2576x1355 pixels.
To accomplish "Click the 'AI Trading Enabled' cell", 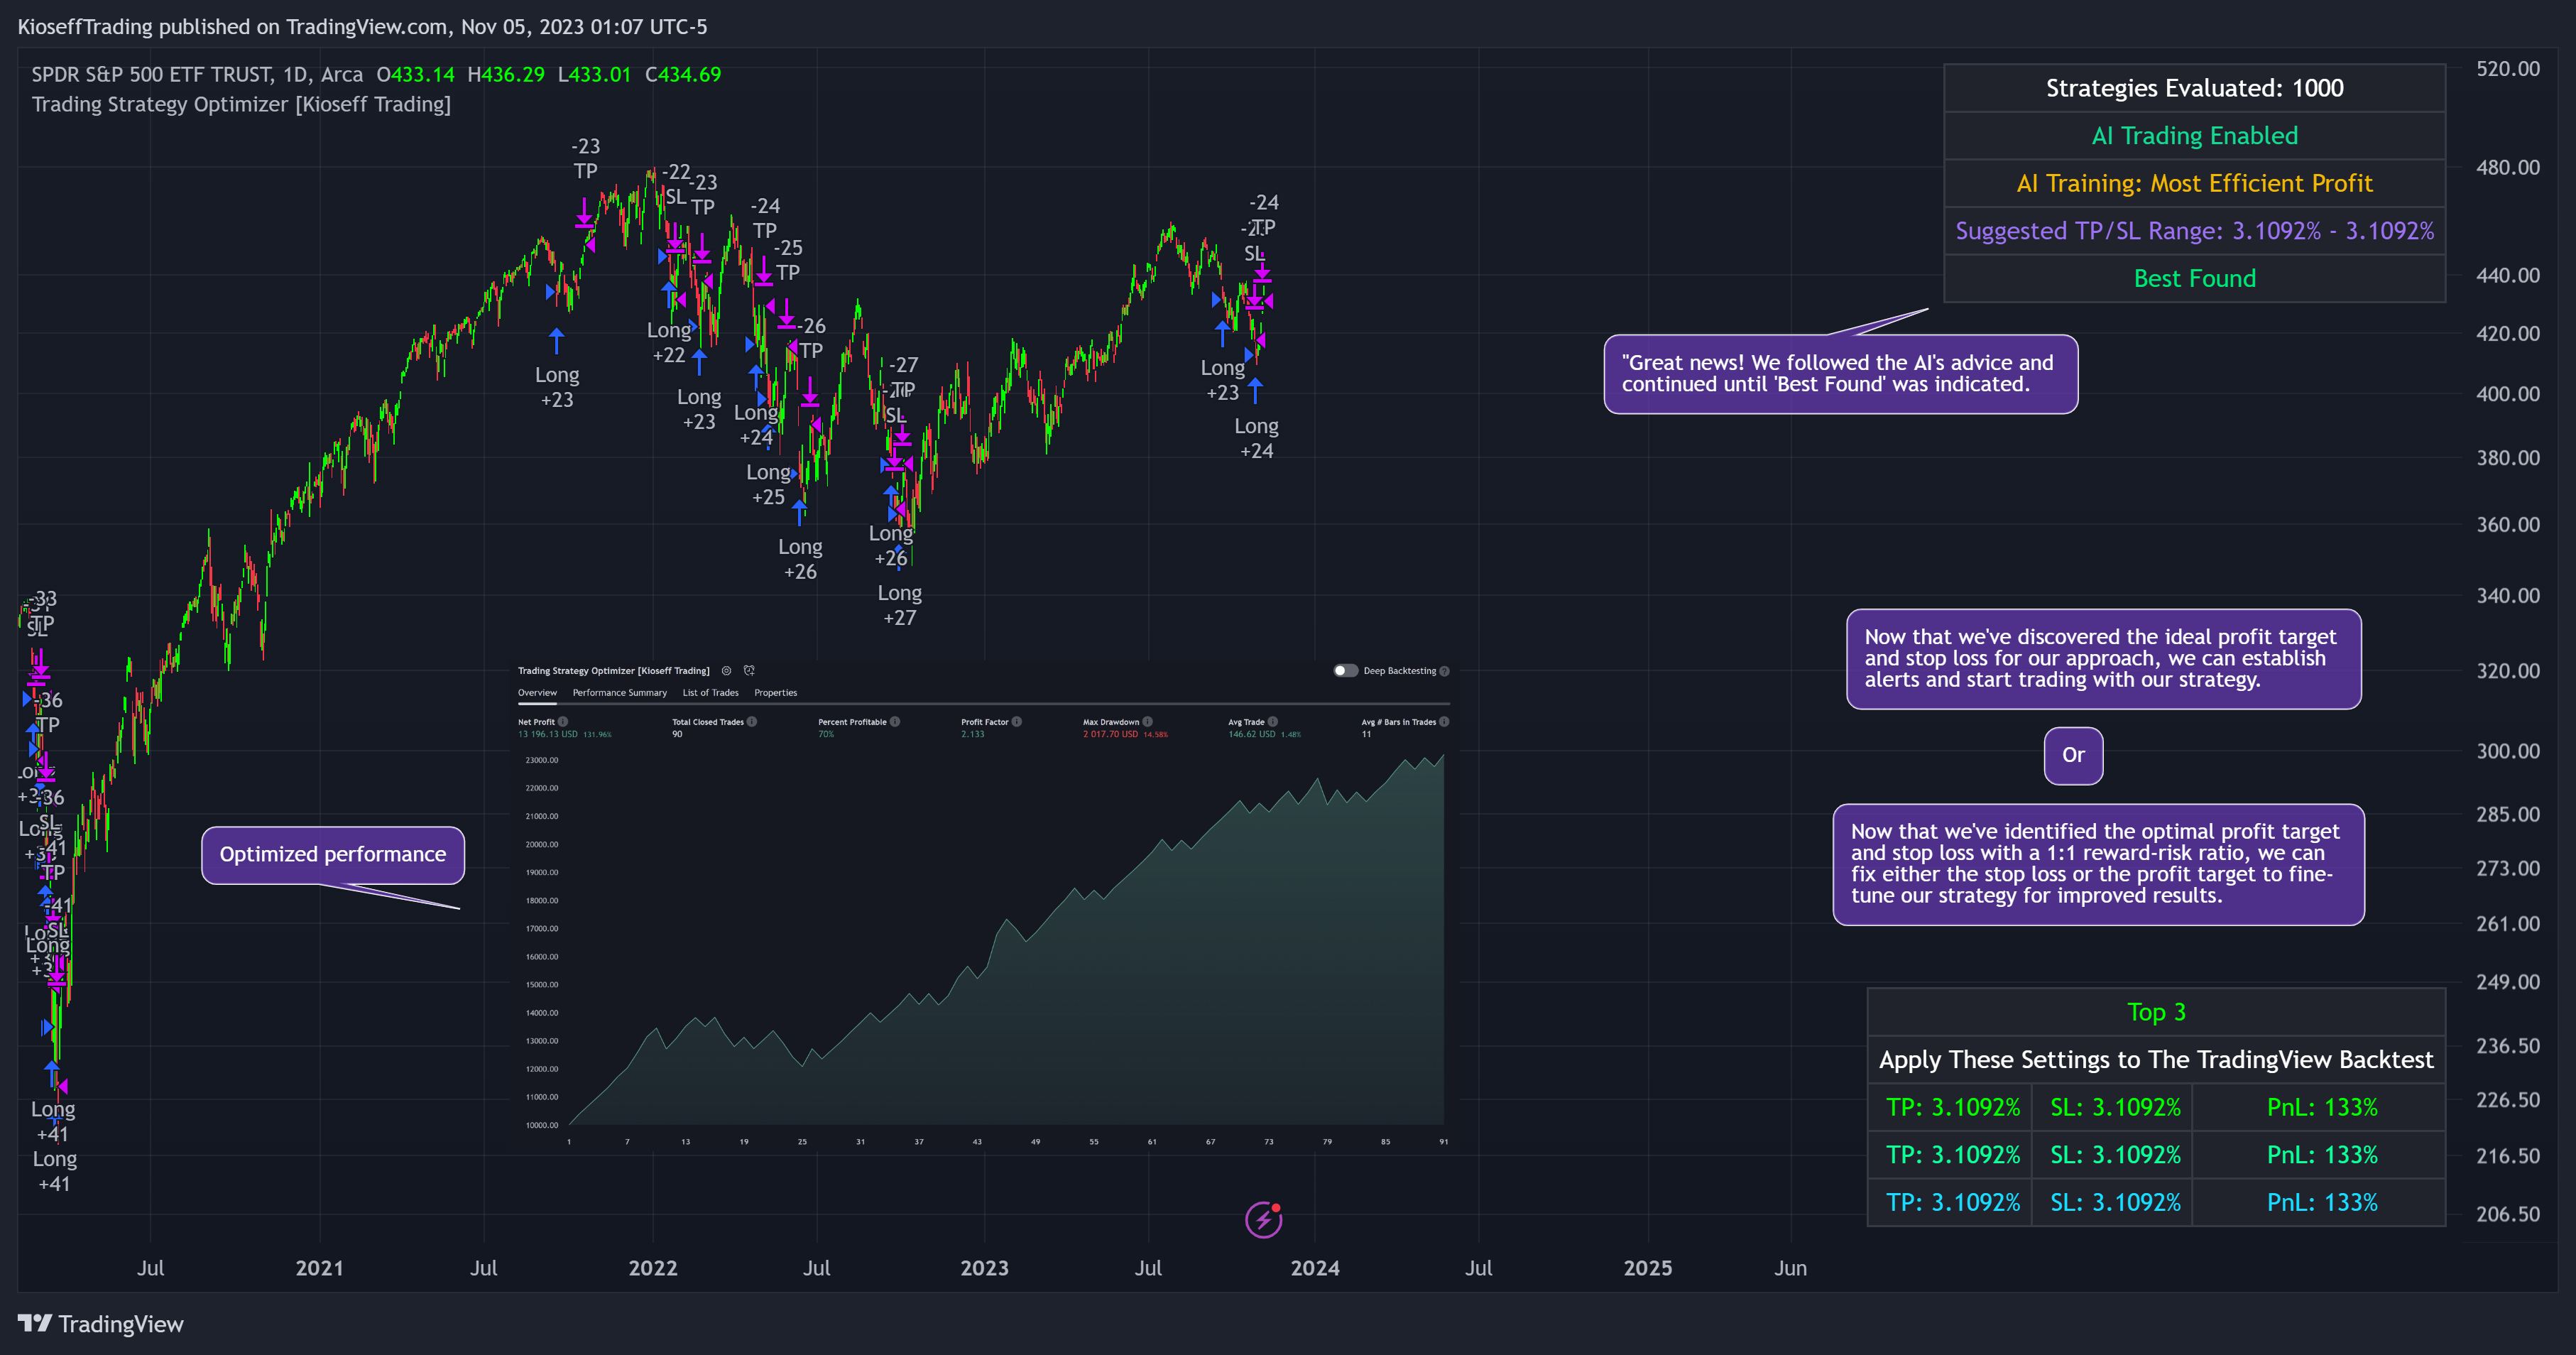I will (x=2194, y=136).
